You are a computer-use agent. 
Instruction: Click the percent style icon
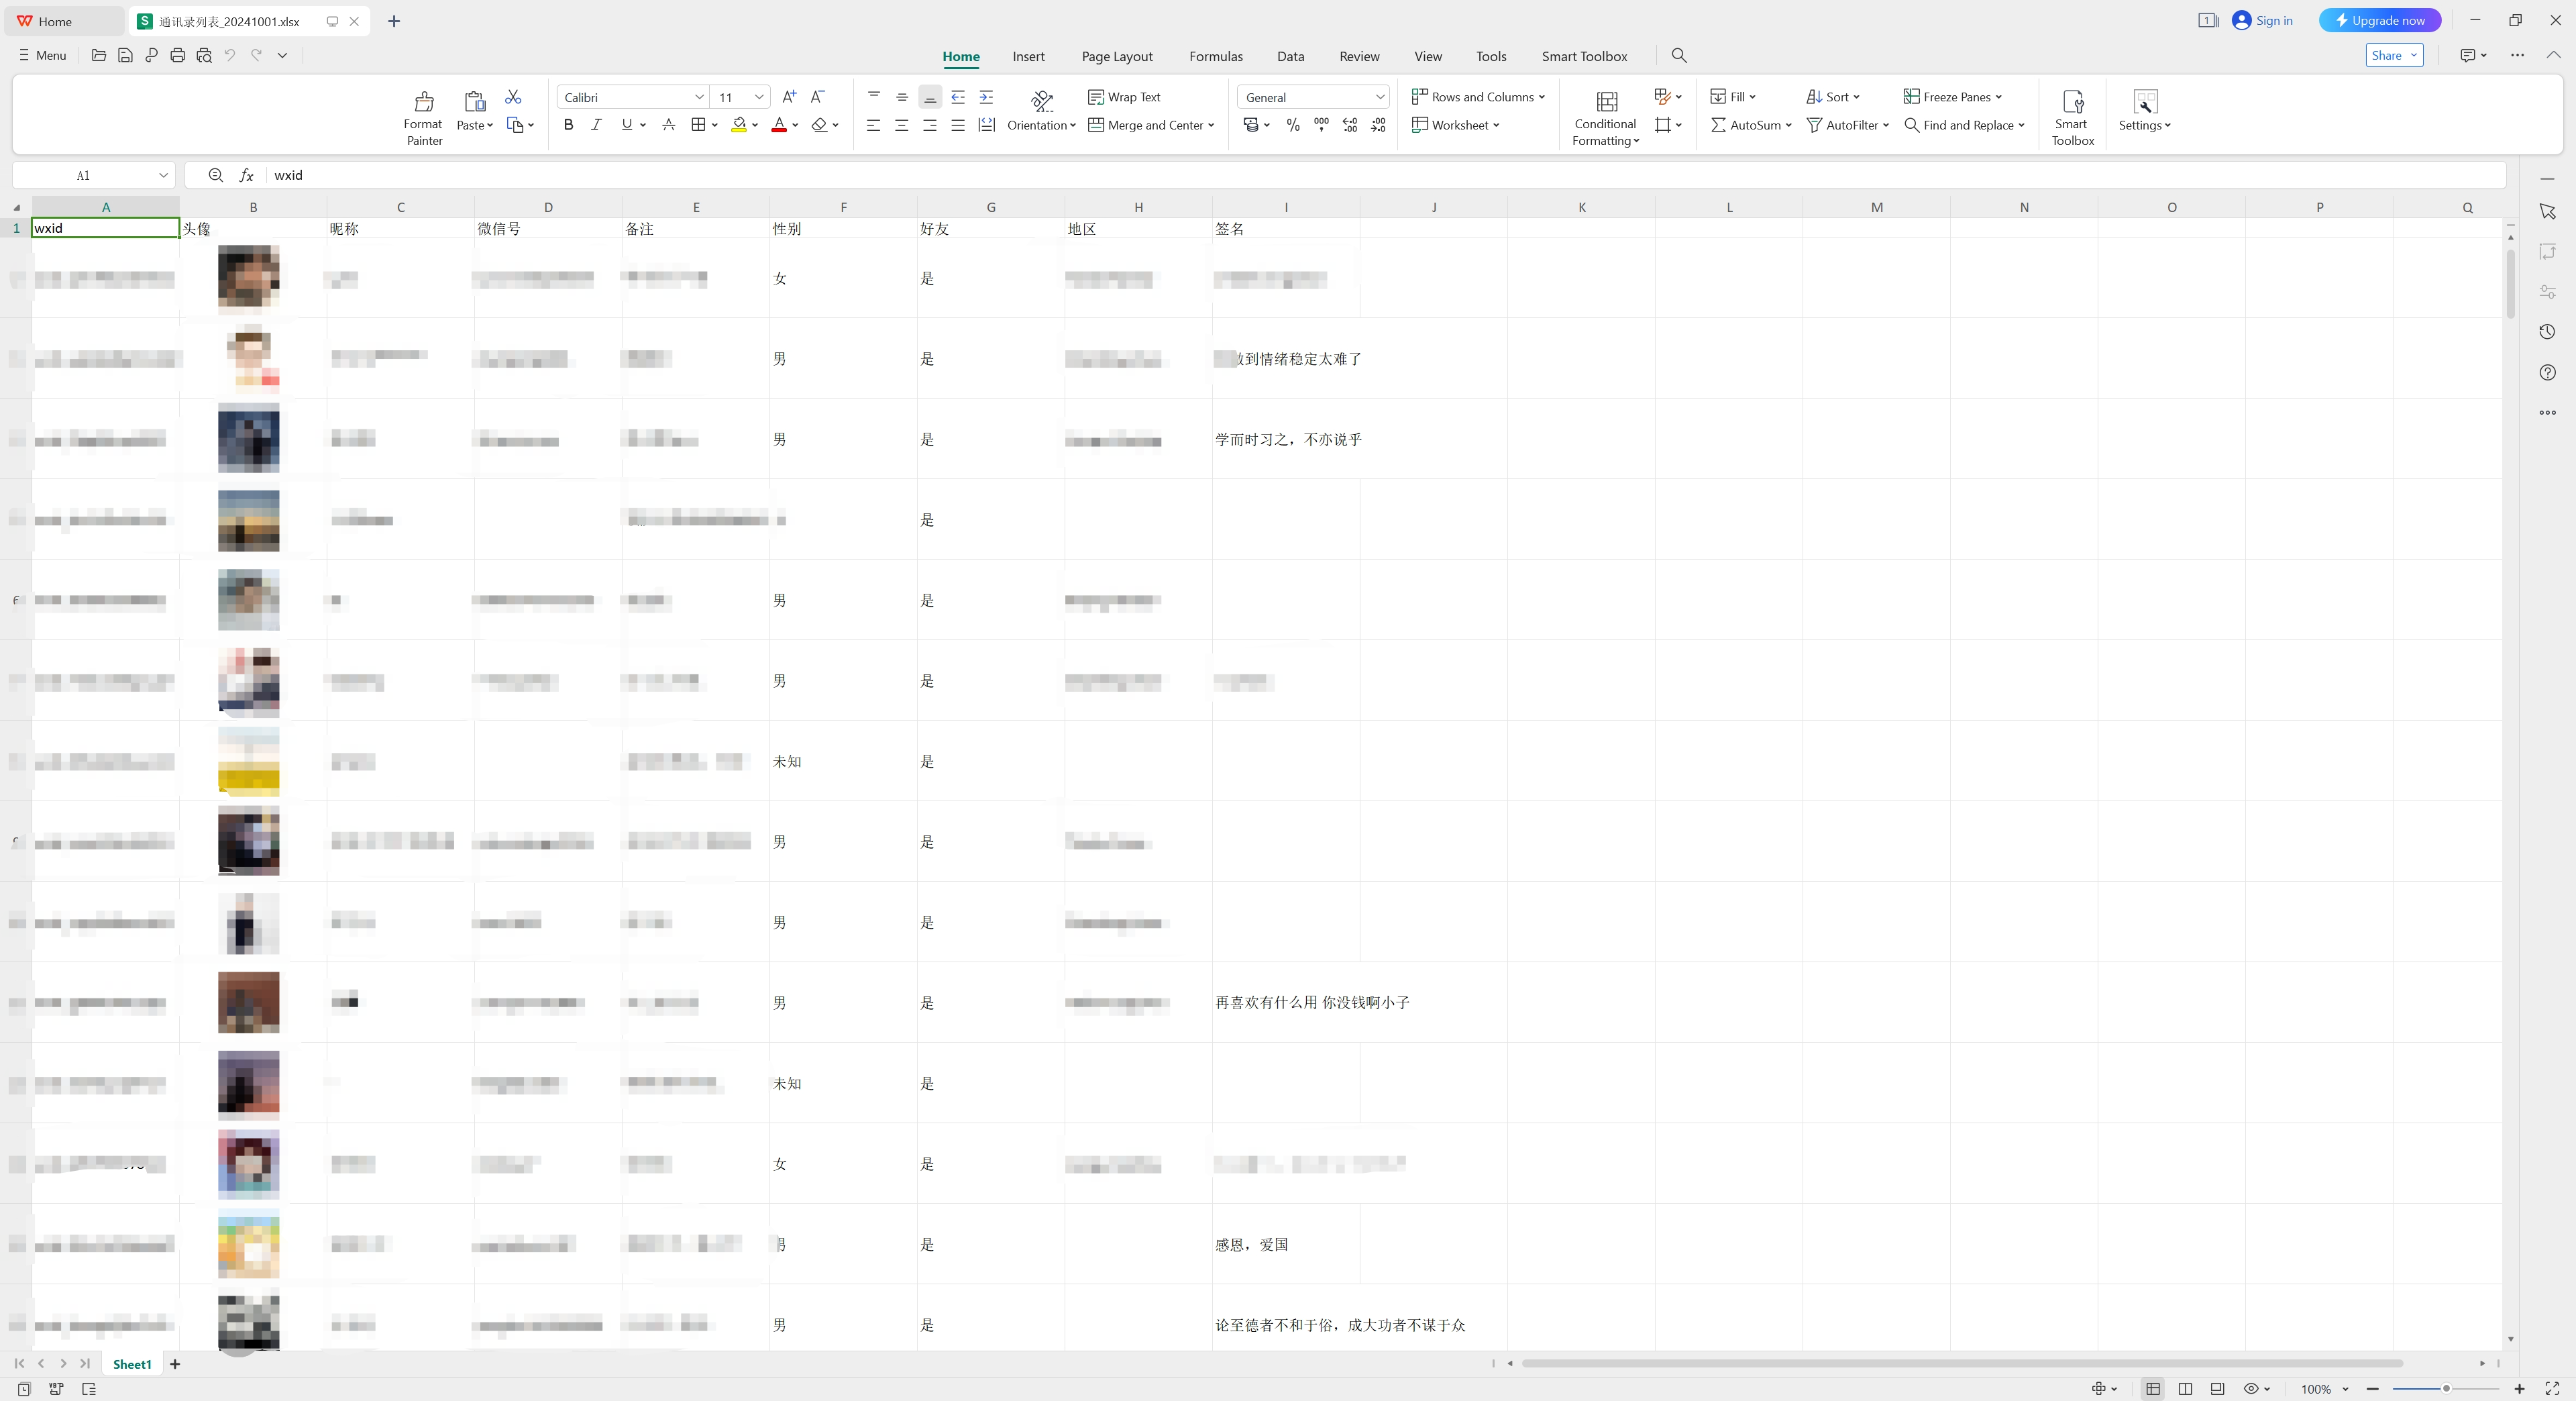pos(1293,125)
